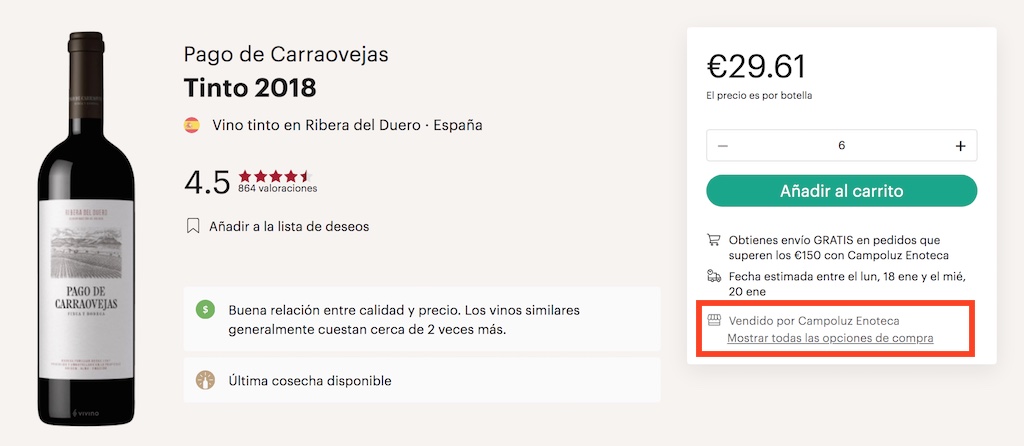Open Mostrar todas las opciones de compra
1024x446 pixels.
coord(830,338)
